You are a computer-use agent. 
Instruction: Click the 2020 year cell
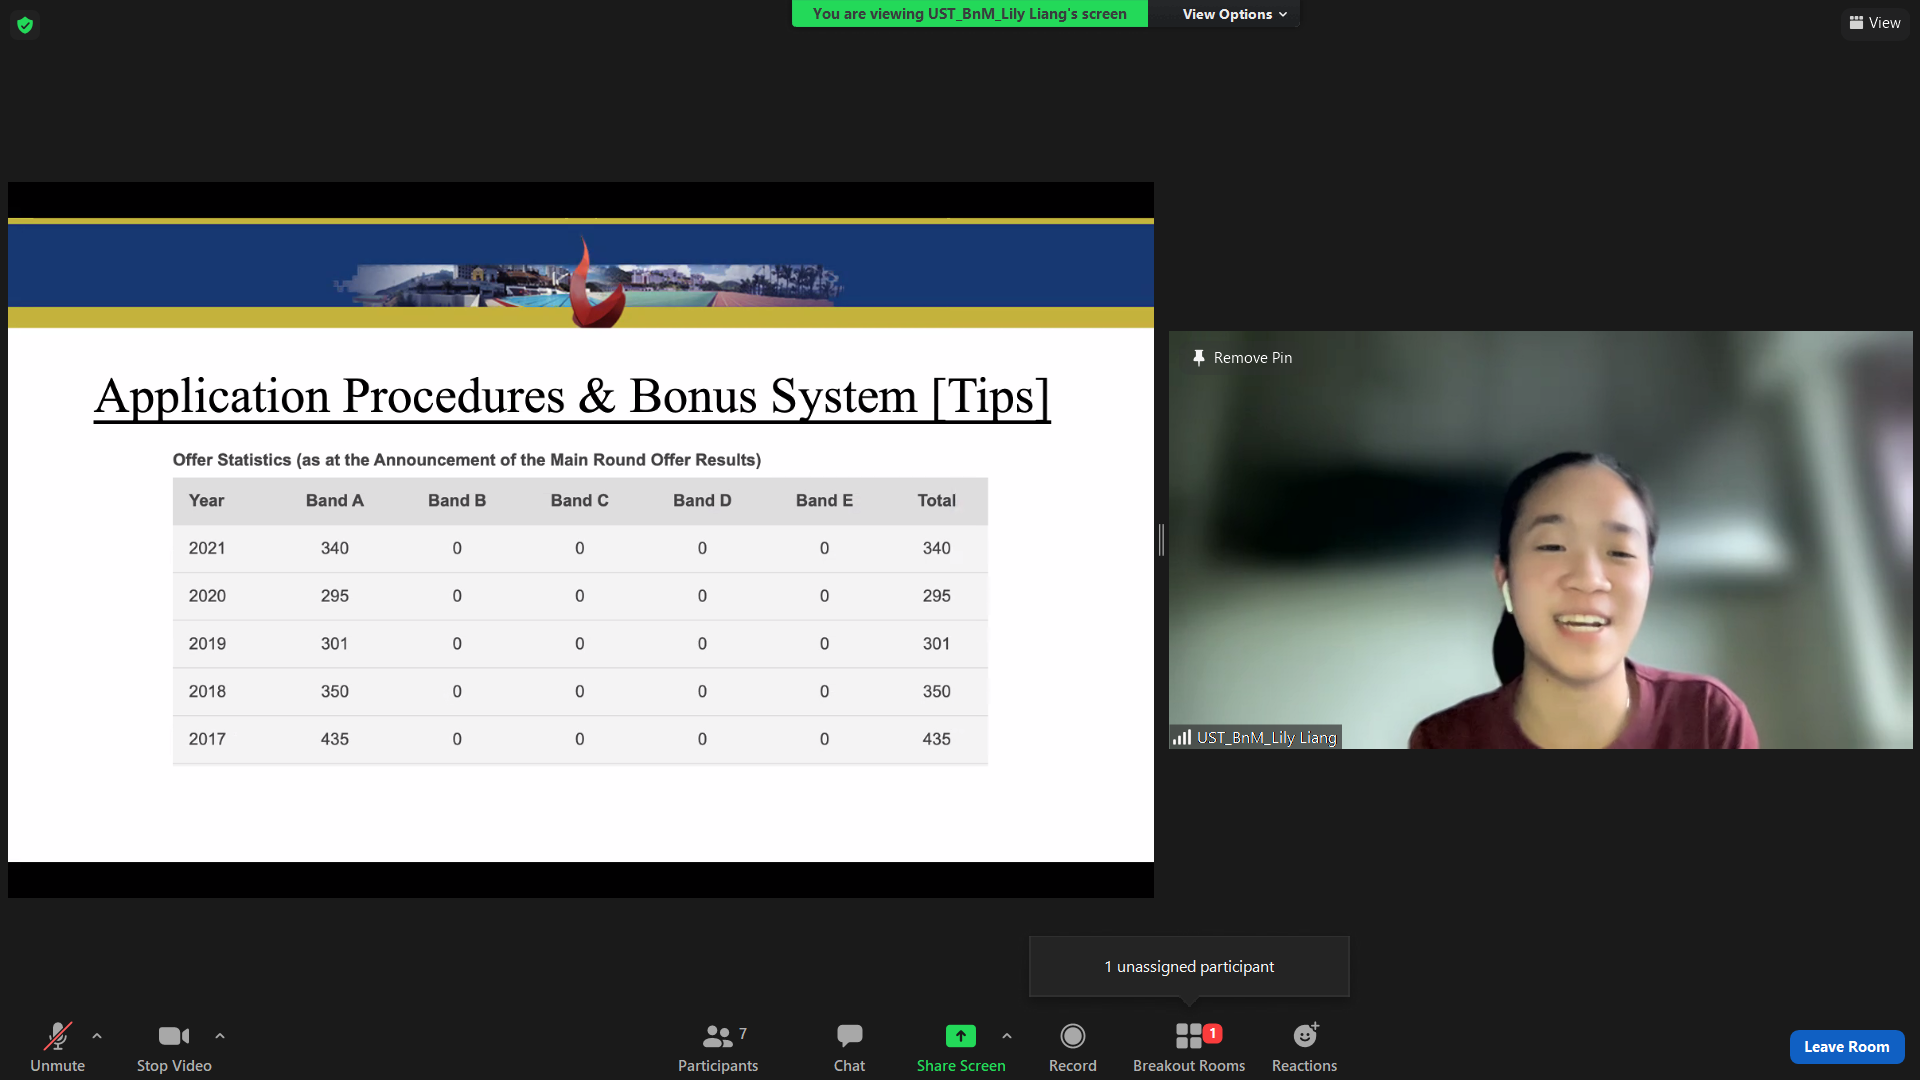tap(207, 596)
